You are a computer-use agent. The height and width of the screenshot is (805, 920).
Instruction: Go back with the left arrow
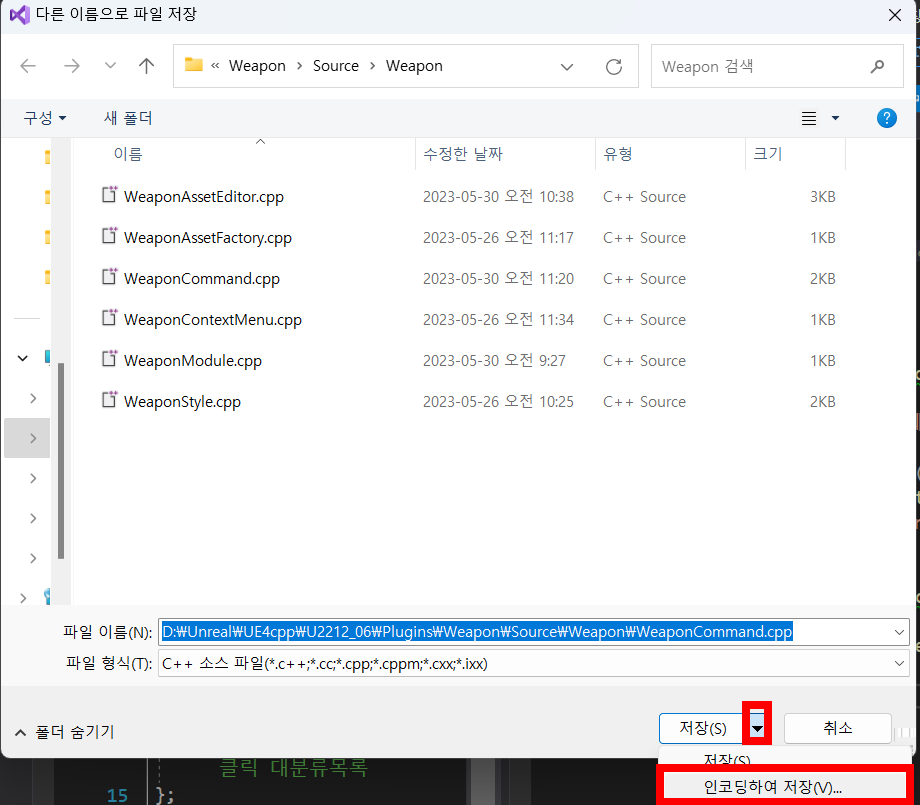point(28,66)
